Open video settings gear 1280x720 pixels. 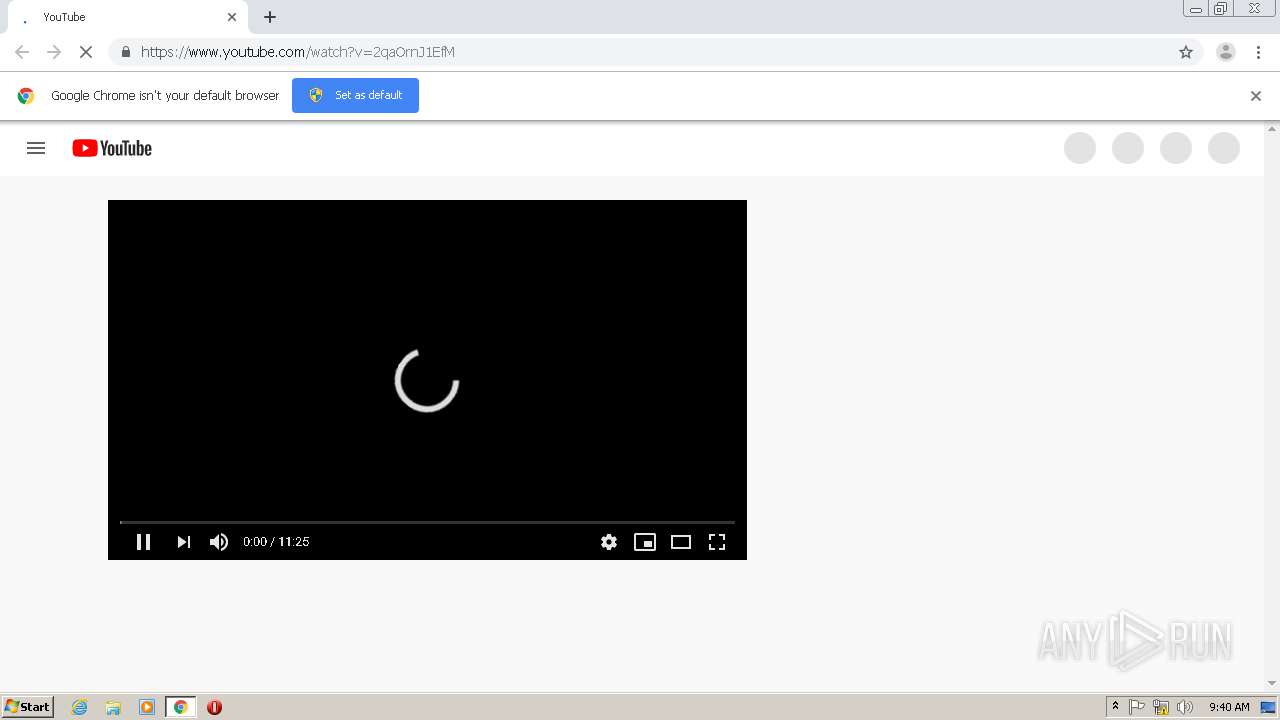(x=609, y=542)
